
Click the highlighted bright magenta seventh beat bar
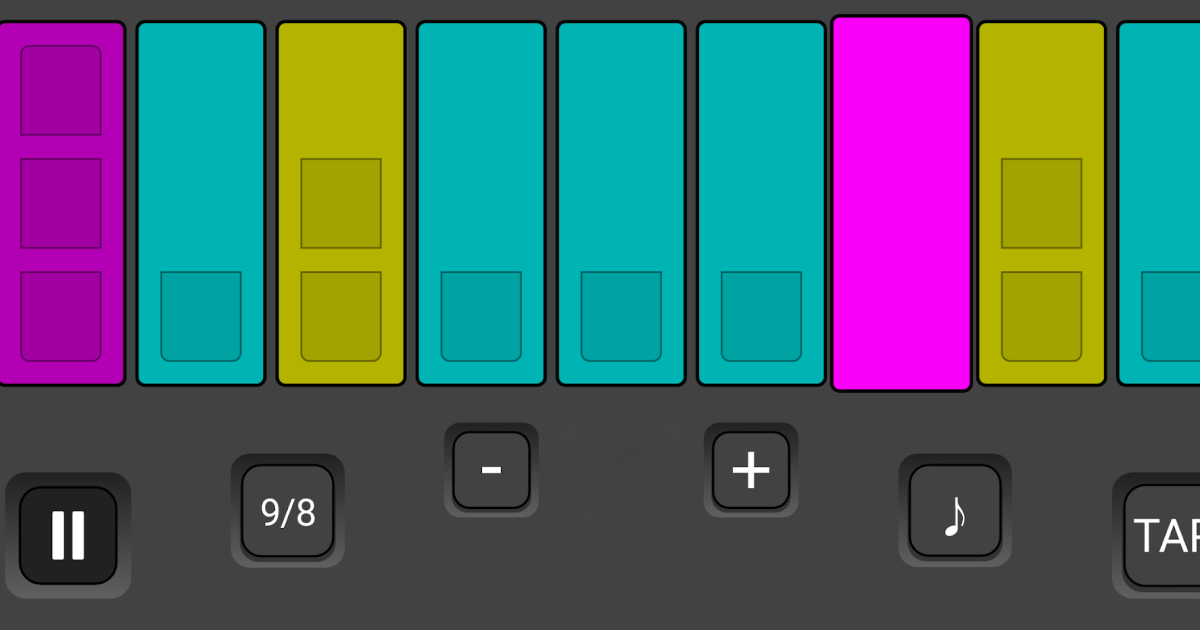(901, 203)
